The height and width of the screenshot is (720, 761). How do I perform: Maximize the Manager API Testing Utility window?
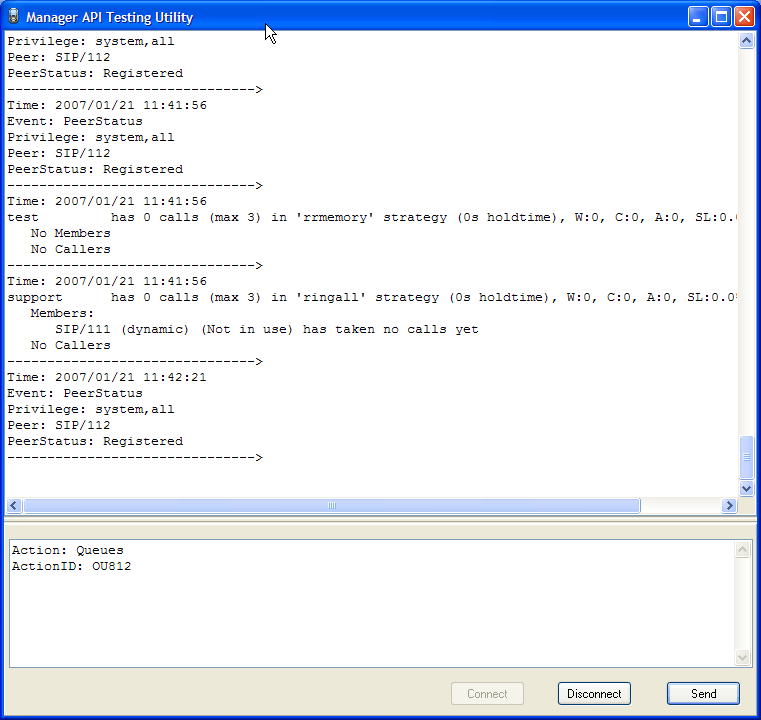point(721,17)
